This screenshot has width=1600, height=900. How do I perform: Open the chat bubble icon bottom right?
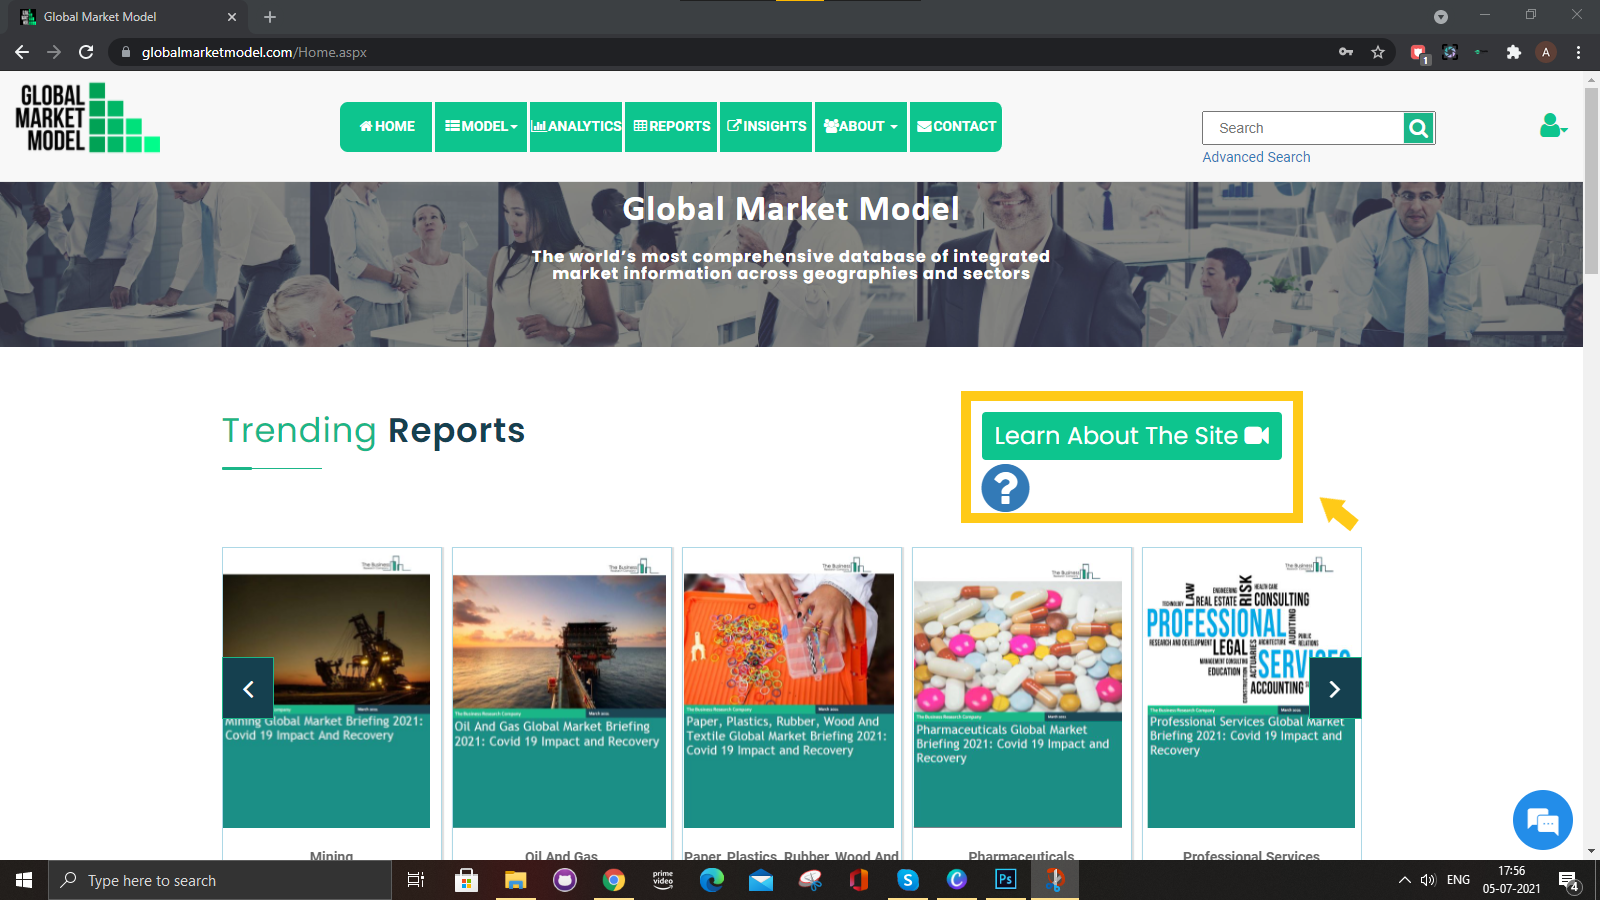tap(1542, 820)
